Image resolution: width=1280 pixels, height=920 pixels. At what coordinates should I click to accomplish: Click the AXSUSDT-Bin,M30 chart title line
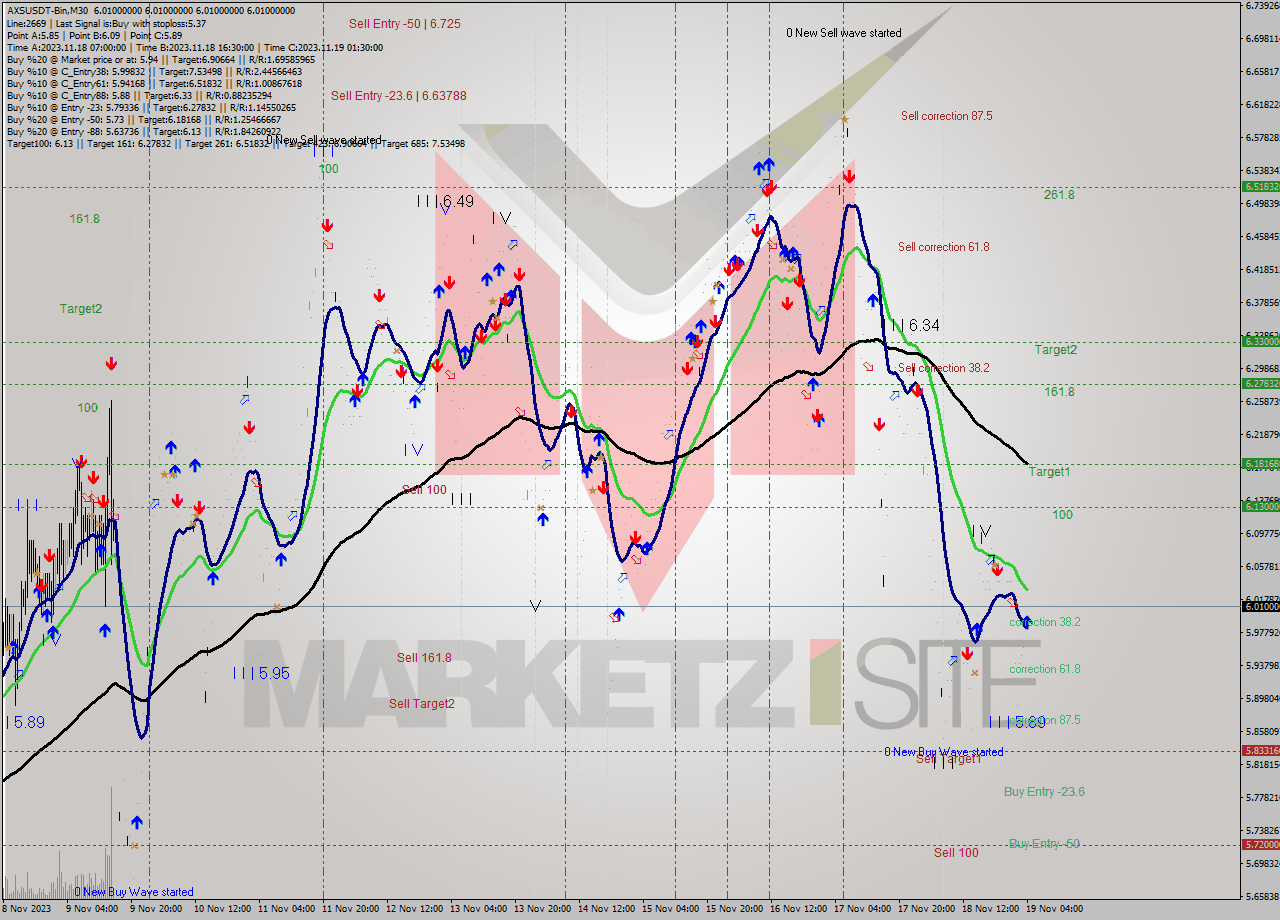point(151,10)
